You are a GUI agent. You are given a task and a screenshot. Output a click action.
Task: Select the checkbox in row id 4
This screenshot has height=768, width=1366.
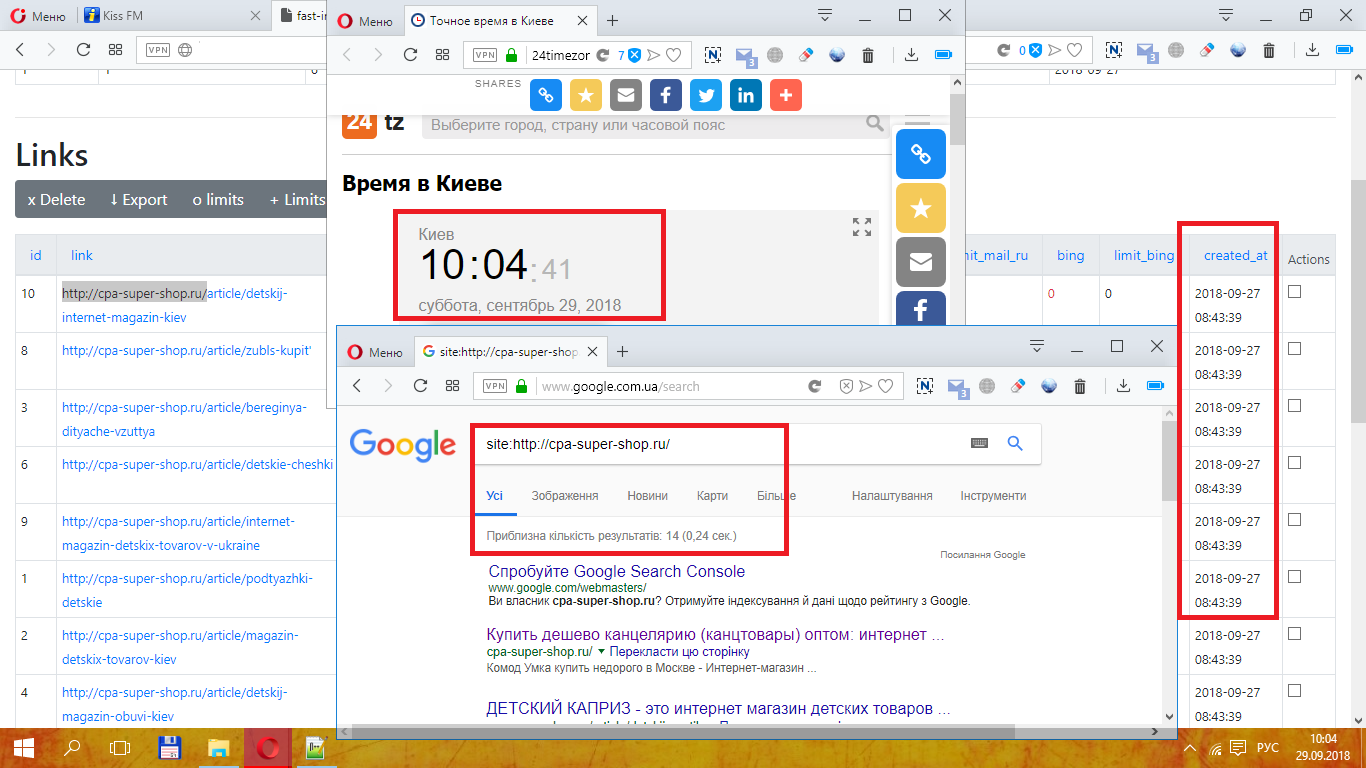coord(1294,691)
